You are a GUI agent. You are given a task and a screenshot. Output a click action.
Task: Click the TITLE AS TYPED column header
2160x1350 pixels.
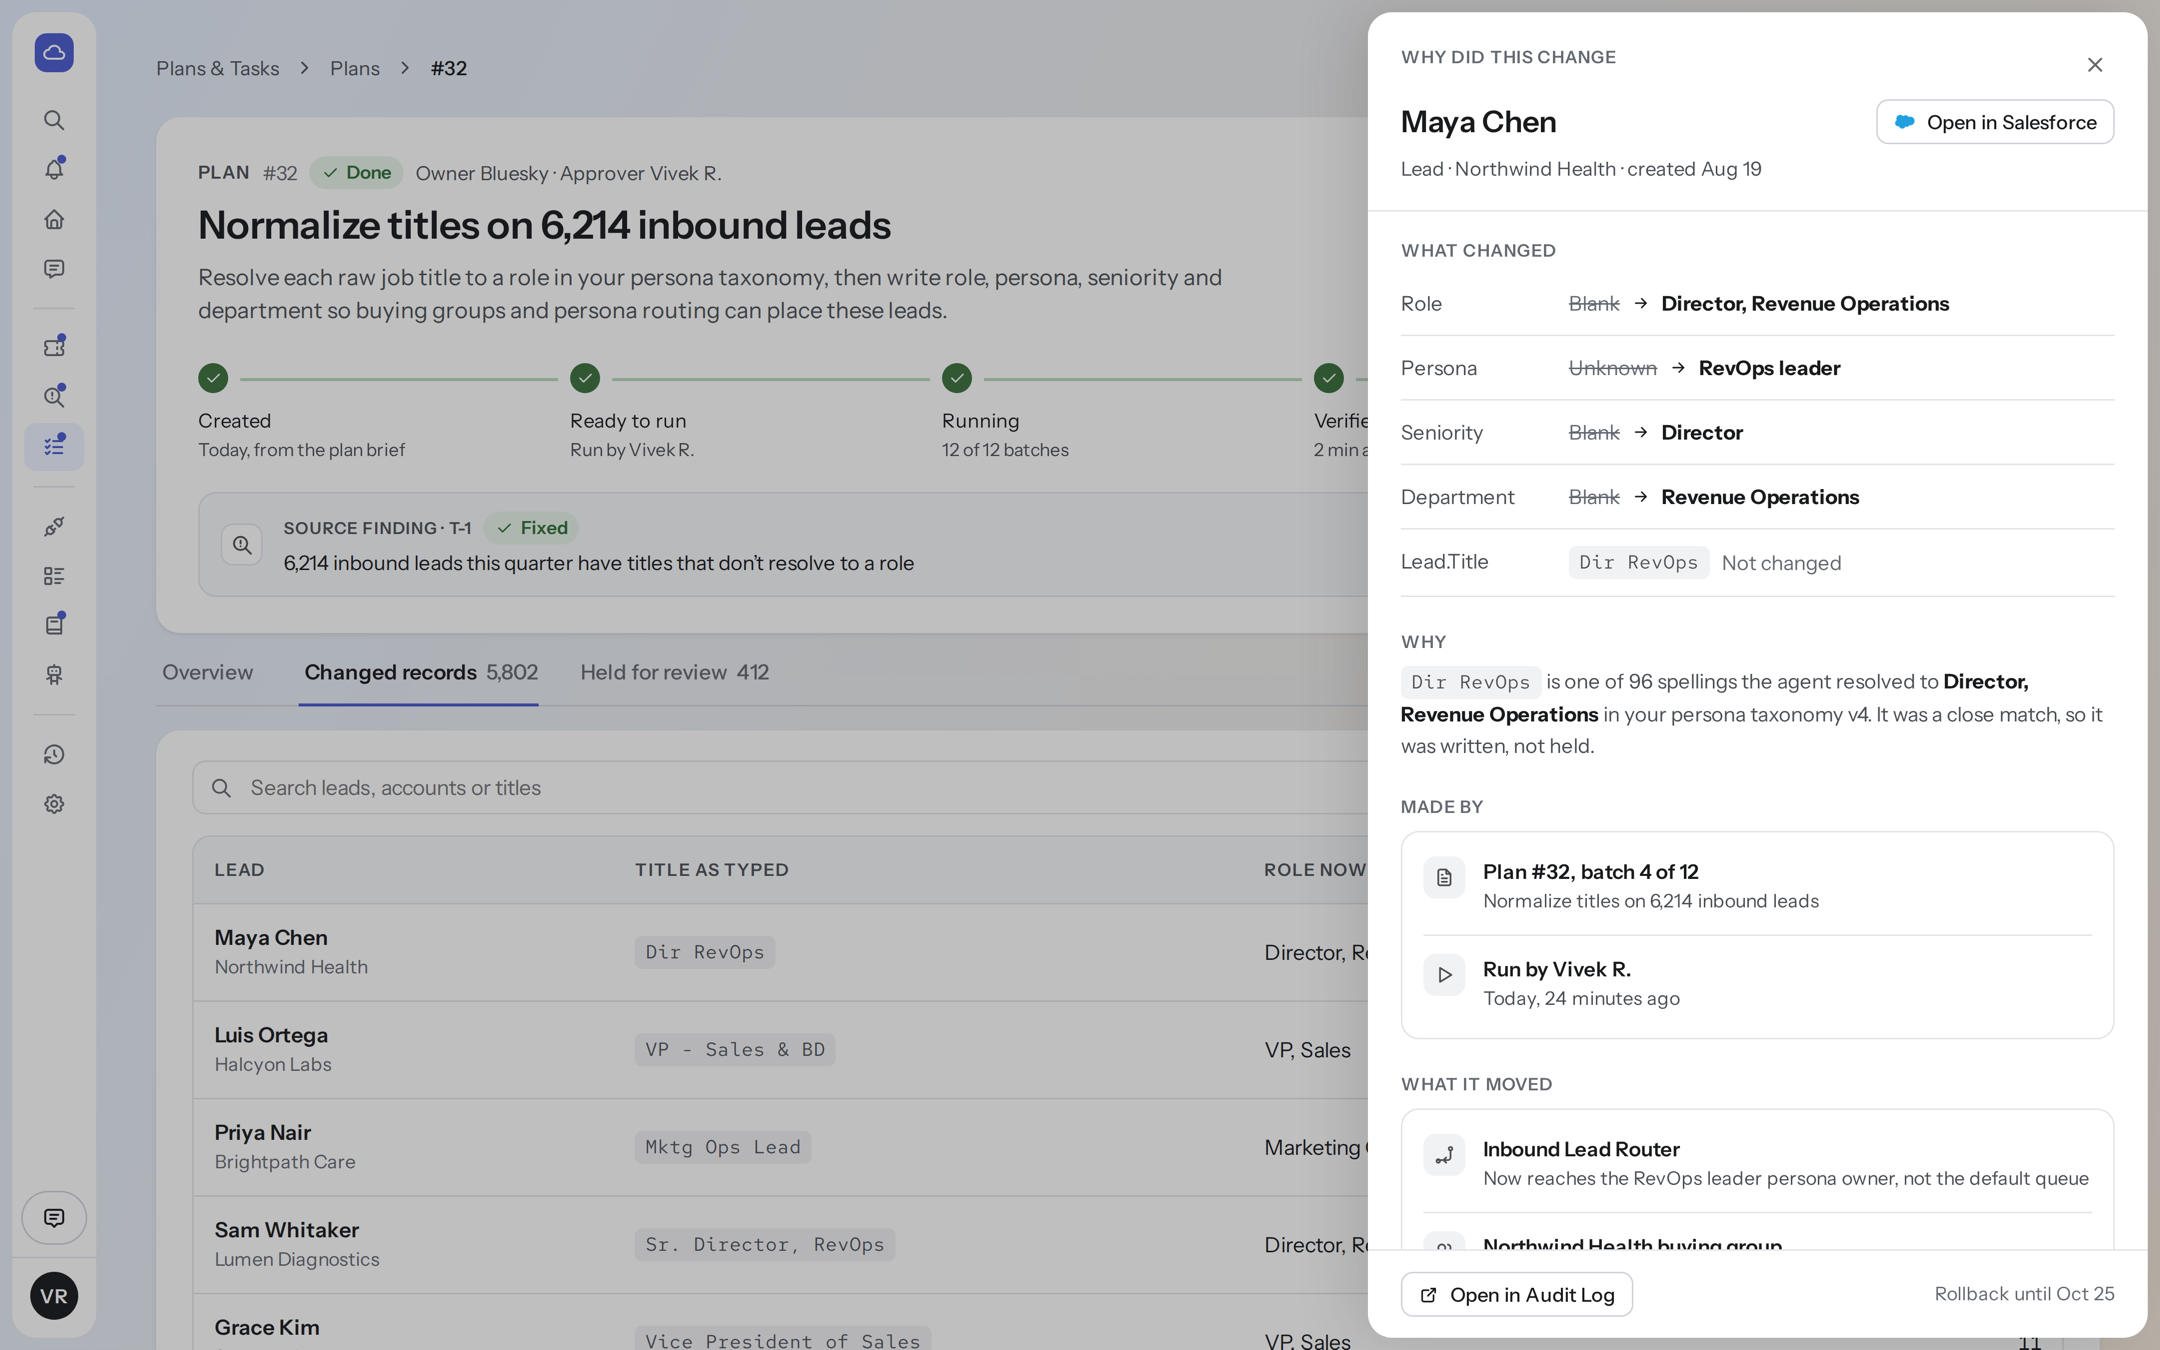coord(712,870)
